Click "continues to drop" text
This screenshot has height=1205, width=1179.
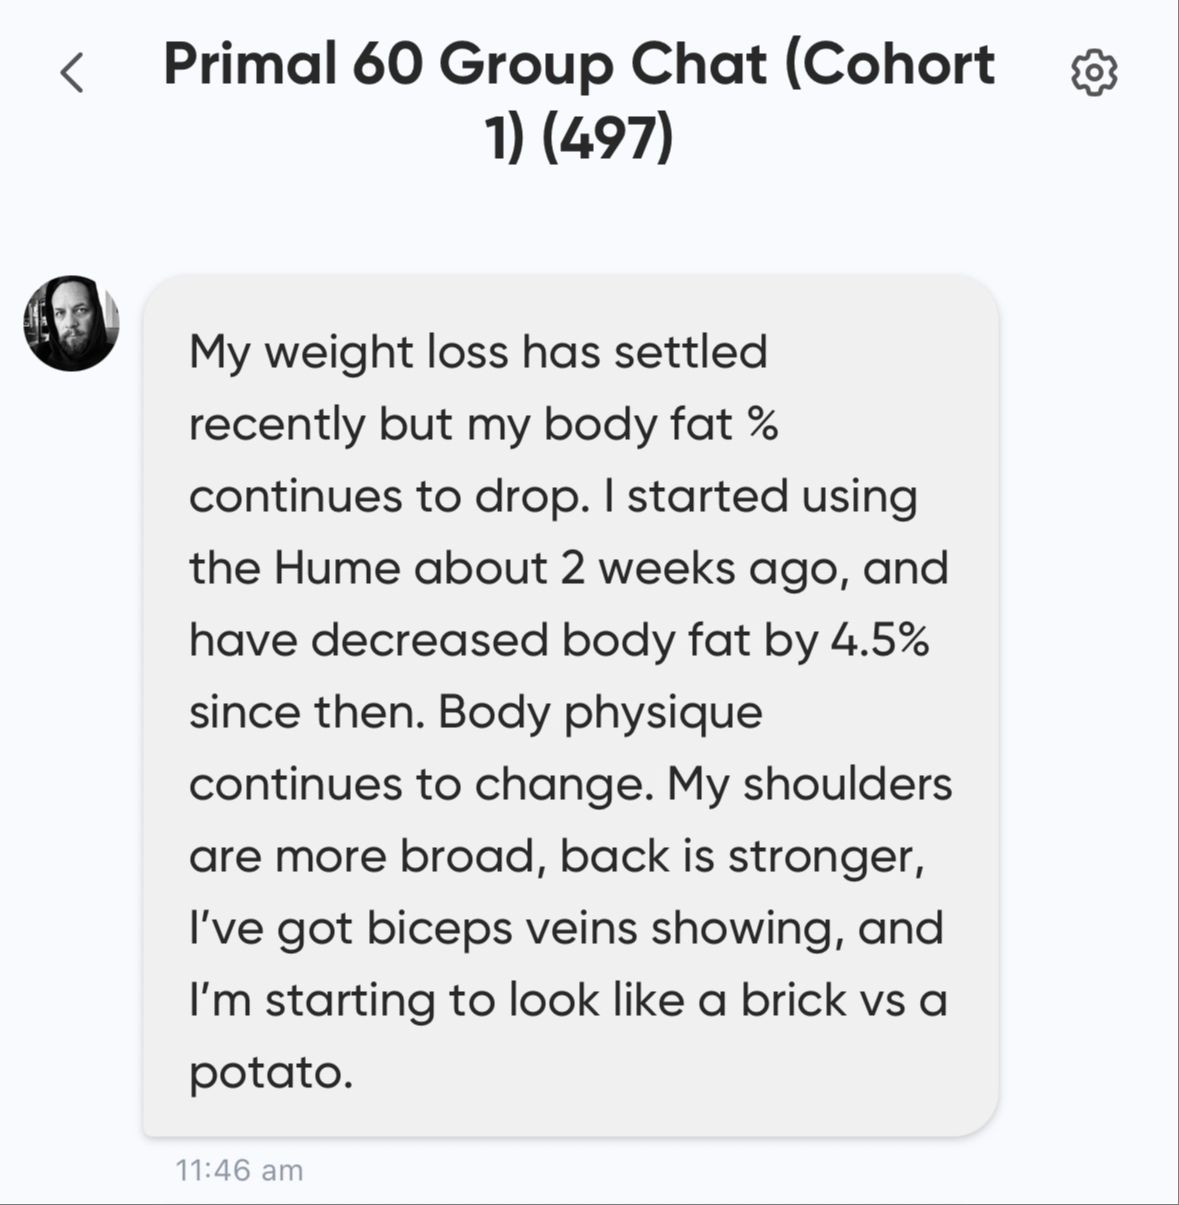tap(384, 496)
